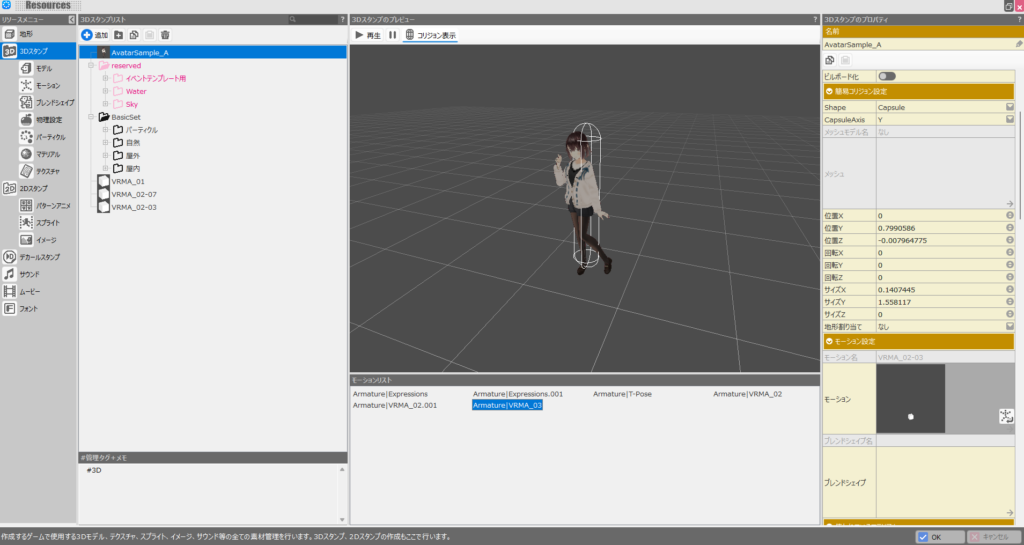Collapse the 簡易コリジョン設定 section

(x=830, y=91)
